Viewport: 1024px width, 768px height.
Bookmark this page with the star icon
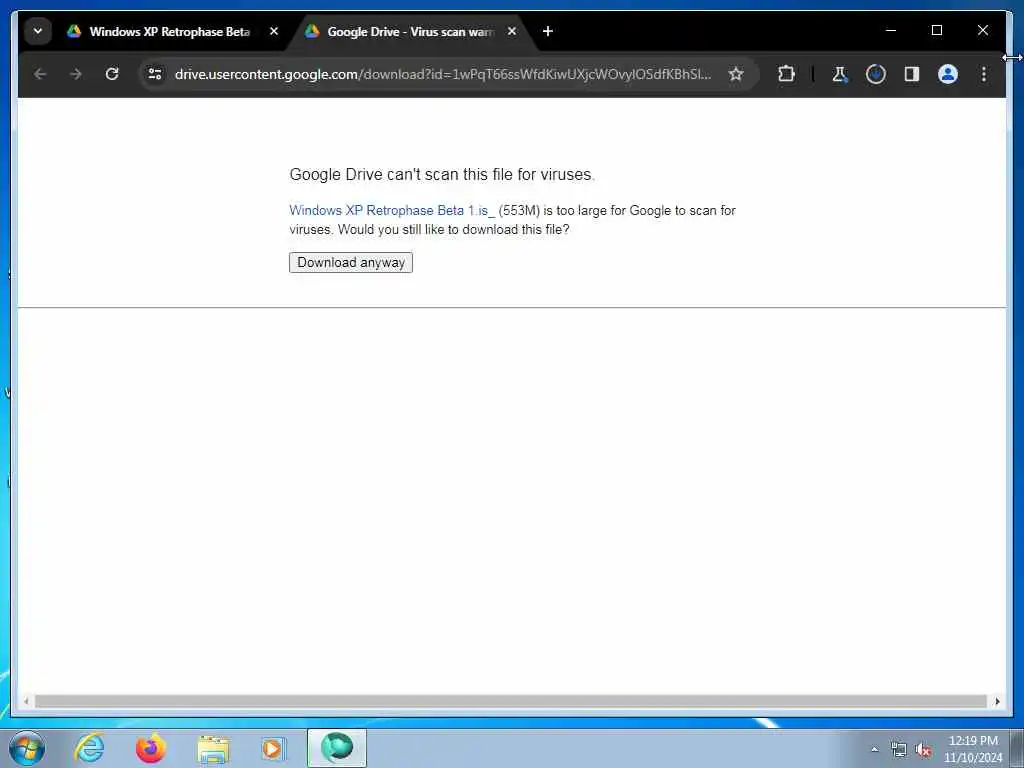coord(736,74)
